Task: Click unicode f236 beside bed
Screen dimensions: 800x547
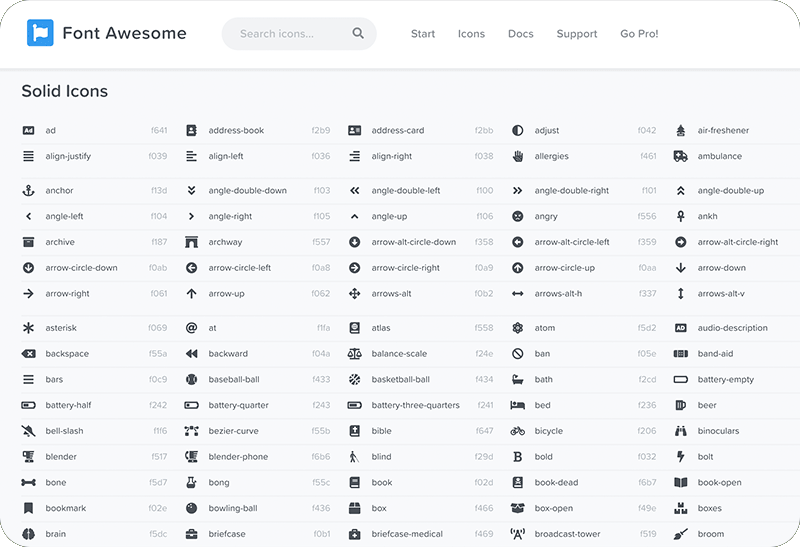Action: tap(646, 405)
